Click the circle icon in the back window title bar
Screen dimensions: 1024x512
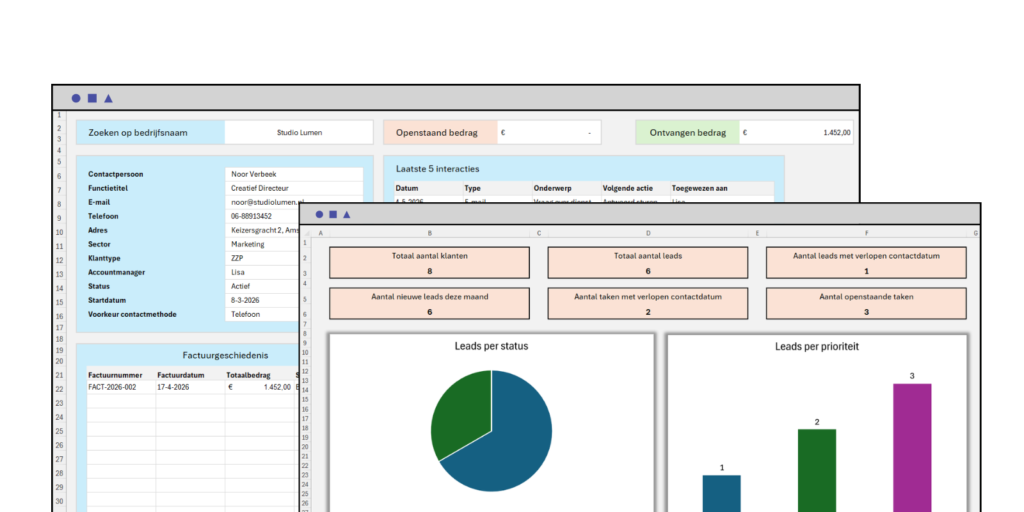pos(76,99)
